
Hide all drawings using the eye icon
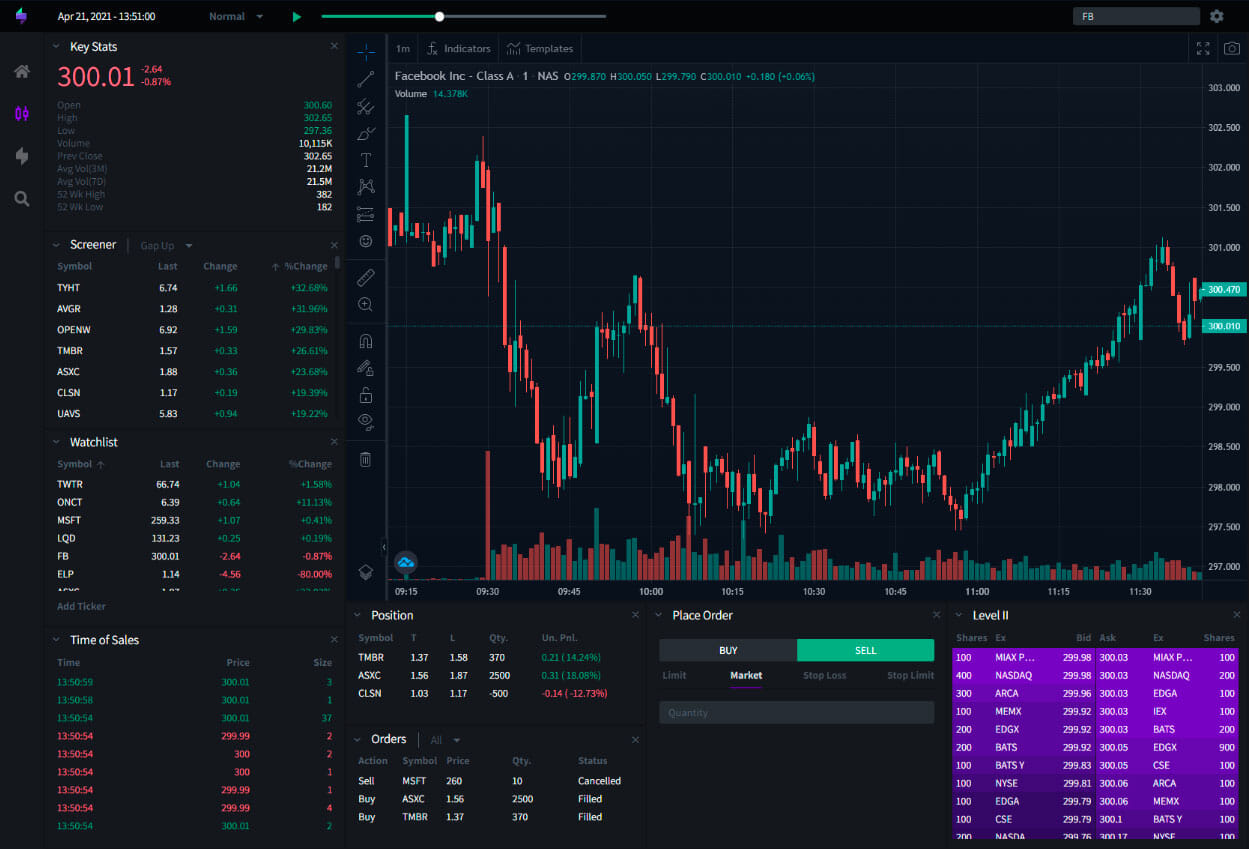click(365, 421)
